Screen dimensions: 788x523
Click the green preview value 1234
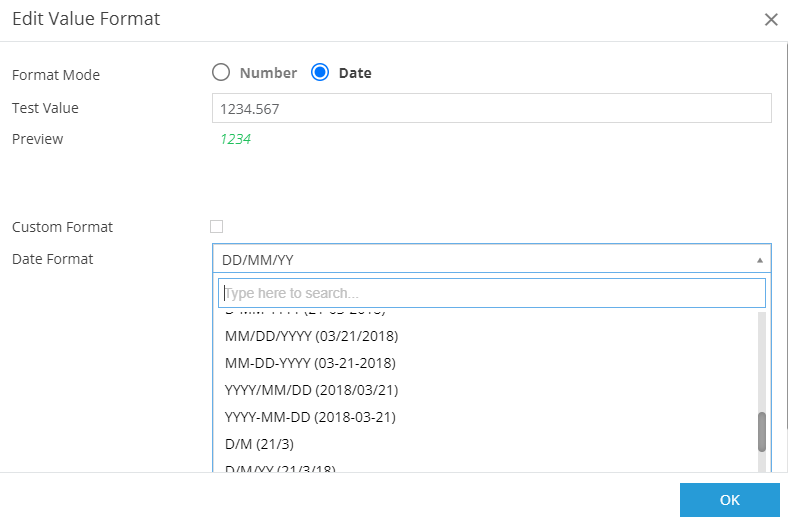[x=235, y=139]
